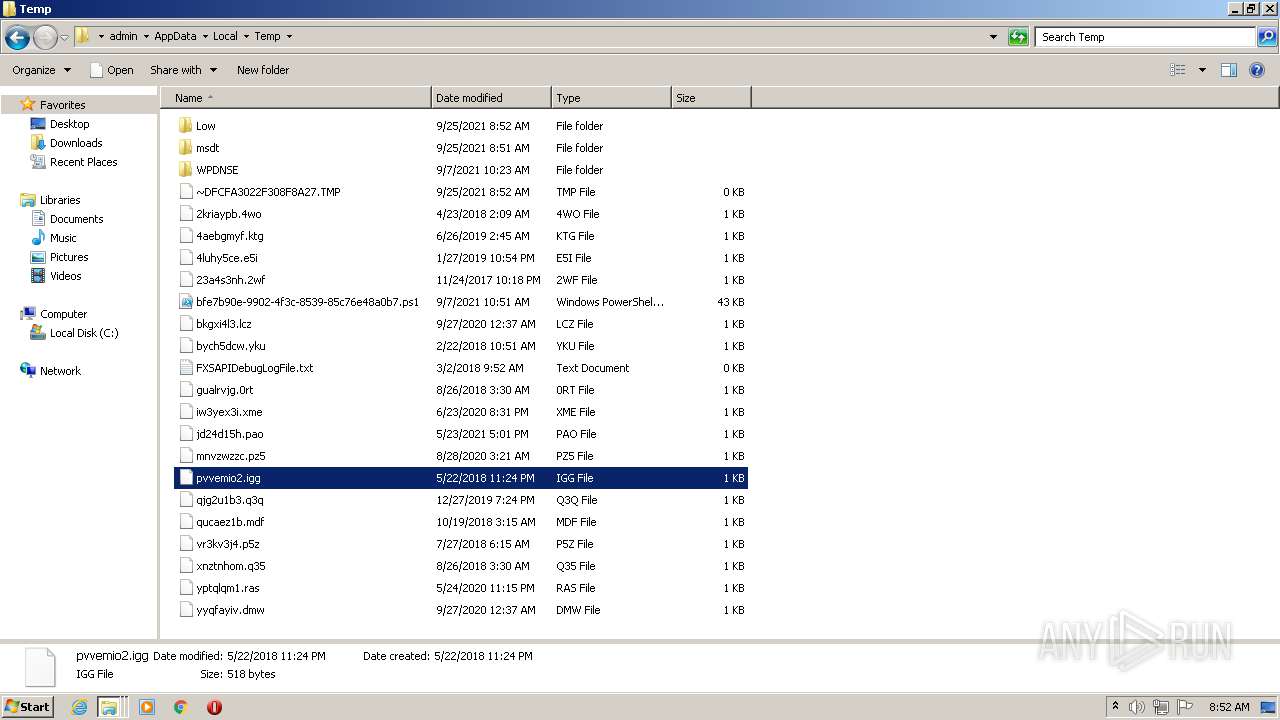Click the clock showing 8:52 AM

(x=1229, y=707)
